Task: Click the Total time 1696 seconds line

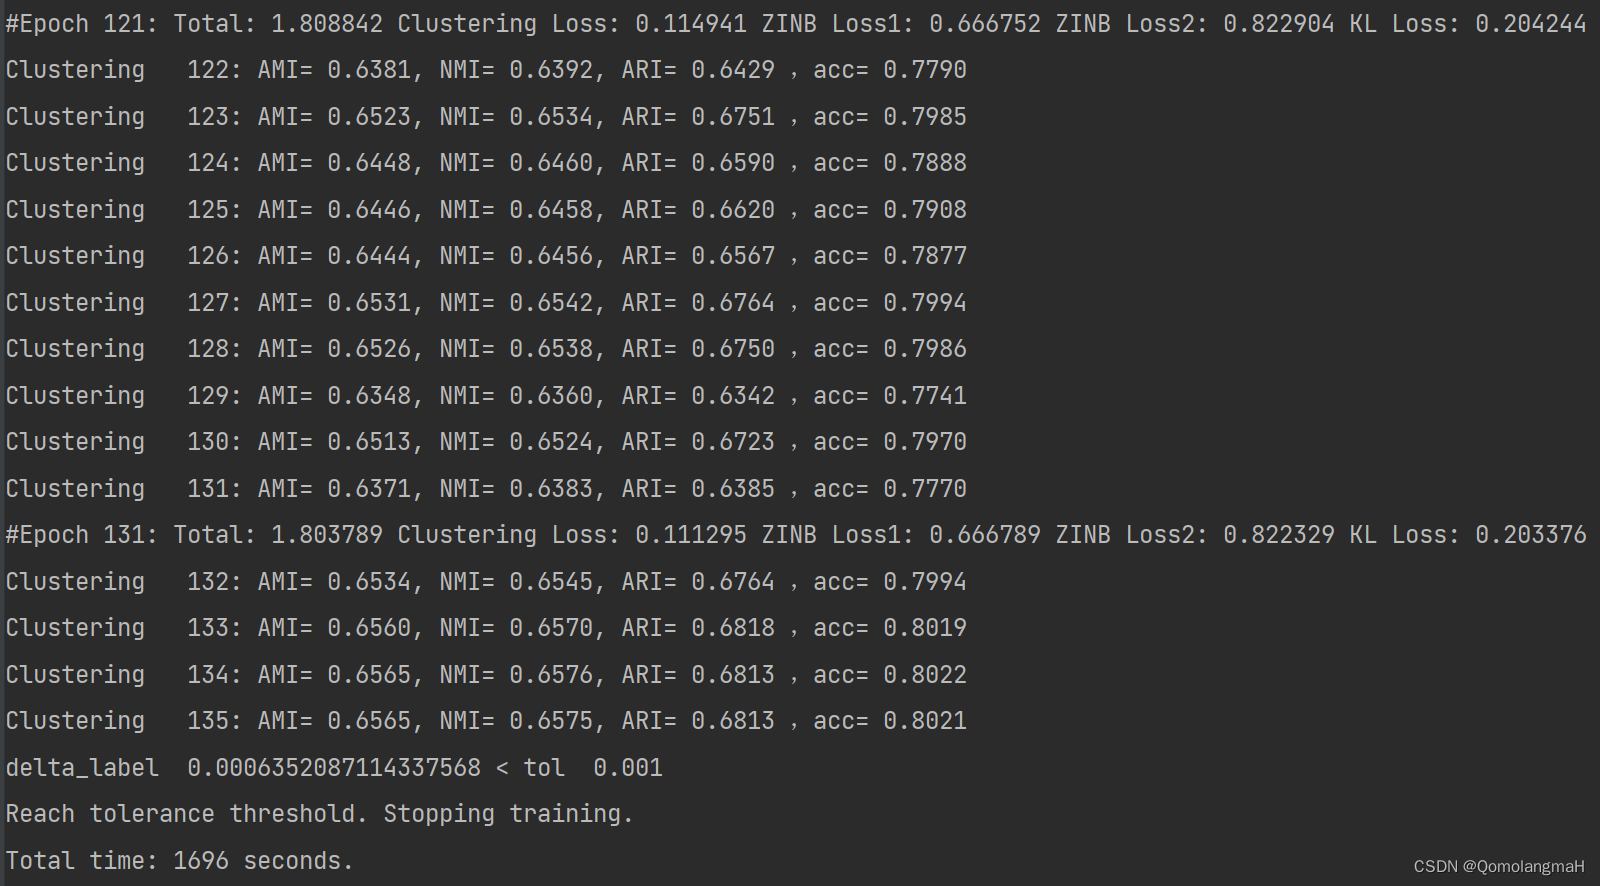Action: tap(180, 861)
